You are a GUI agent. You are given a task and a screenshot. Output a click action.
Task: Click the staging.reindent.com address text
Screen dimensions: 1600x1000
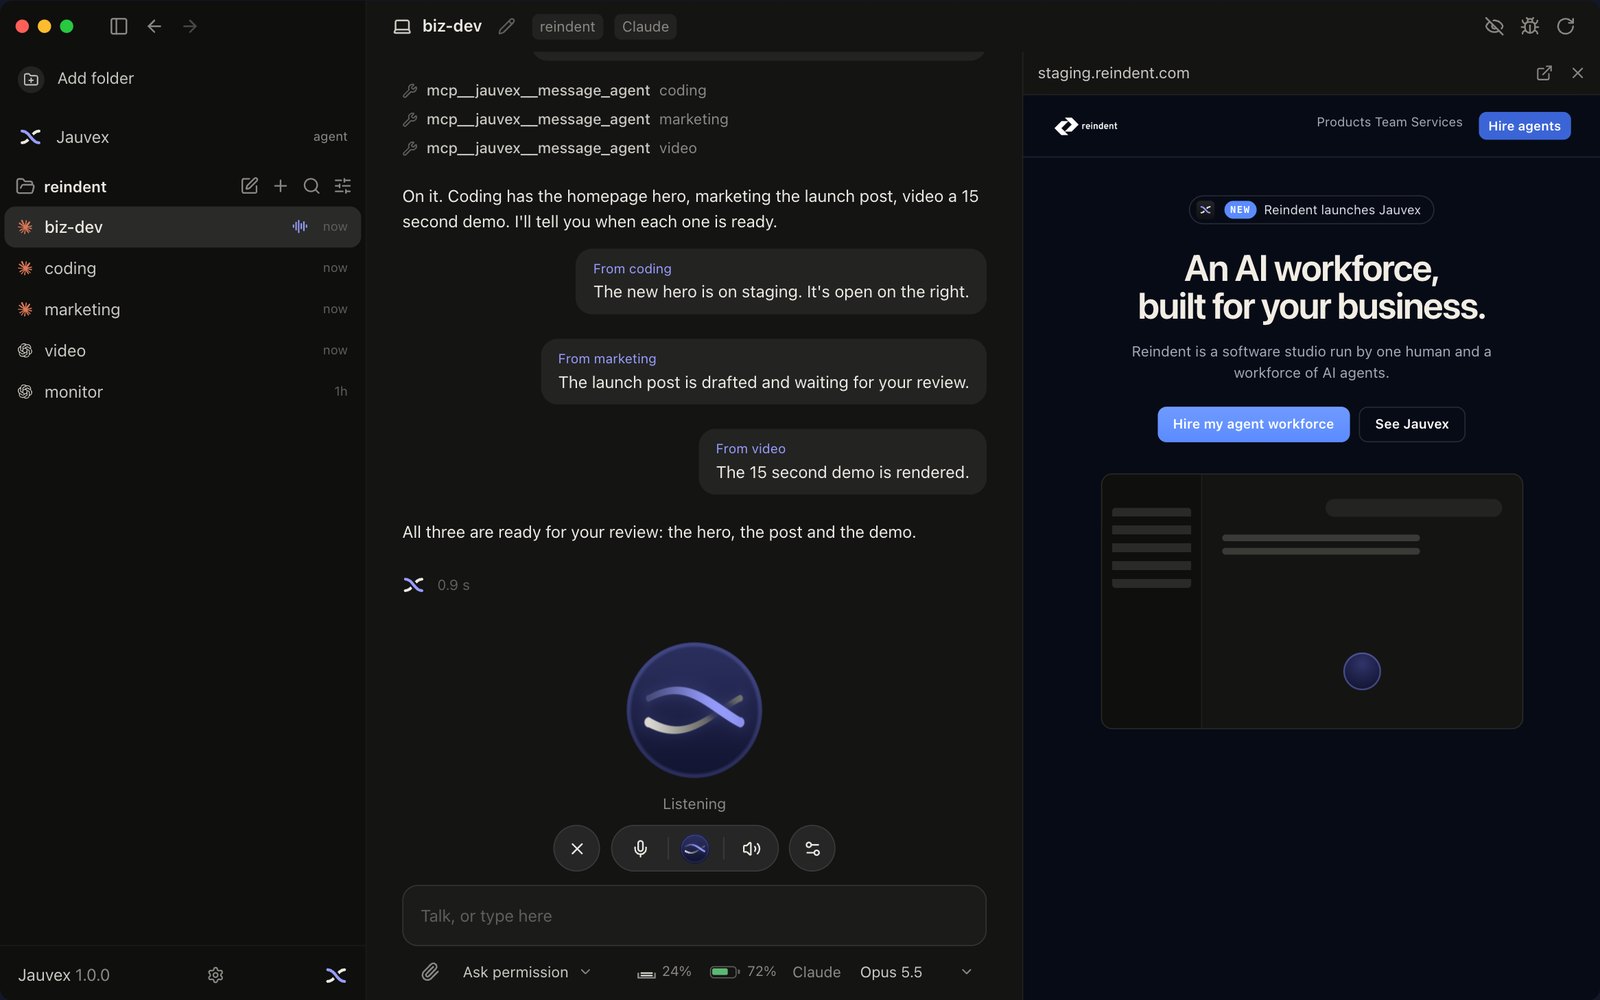(x=1113, y=73)
